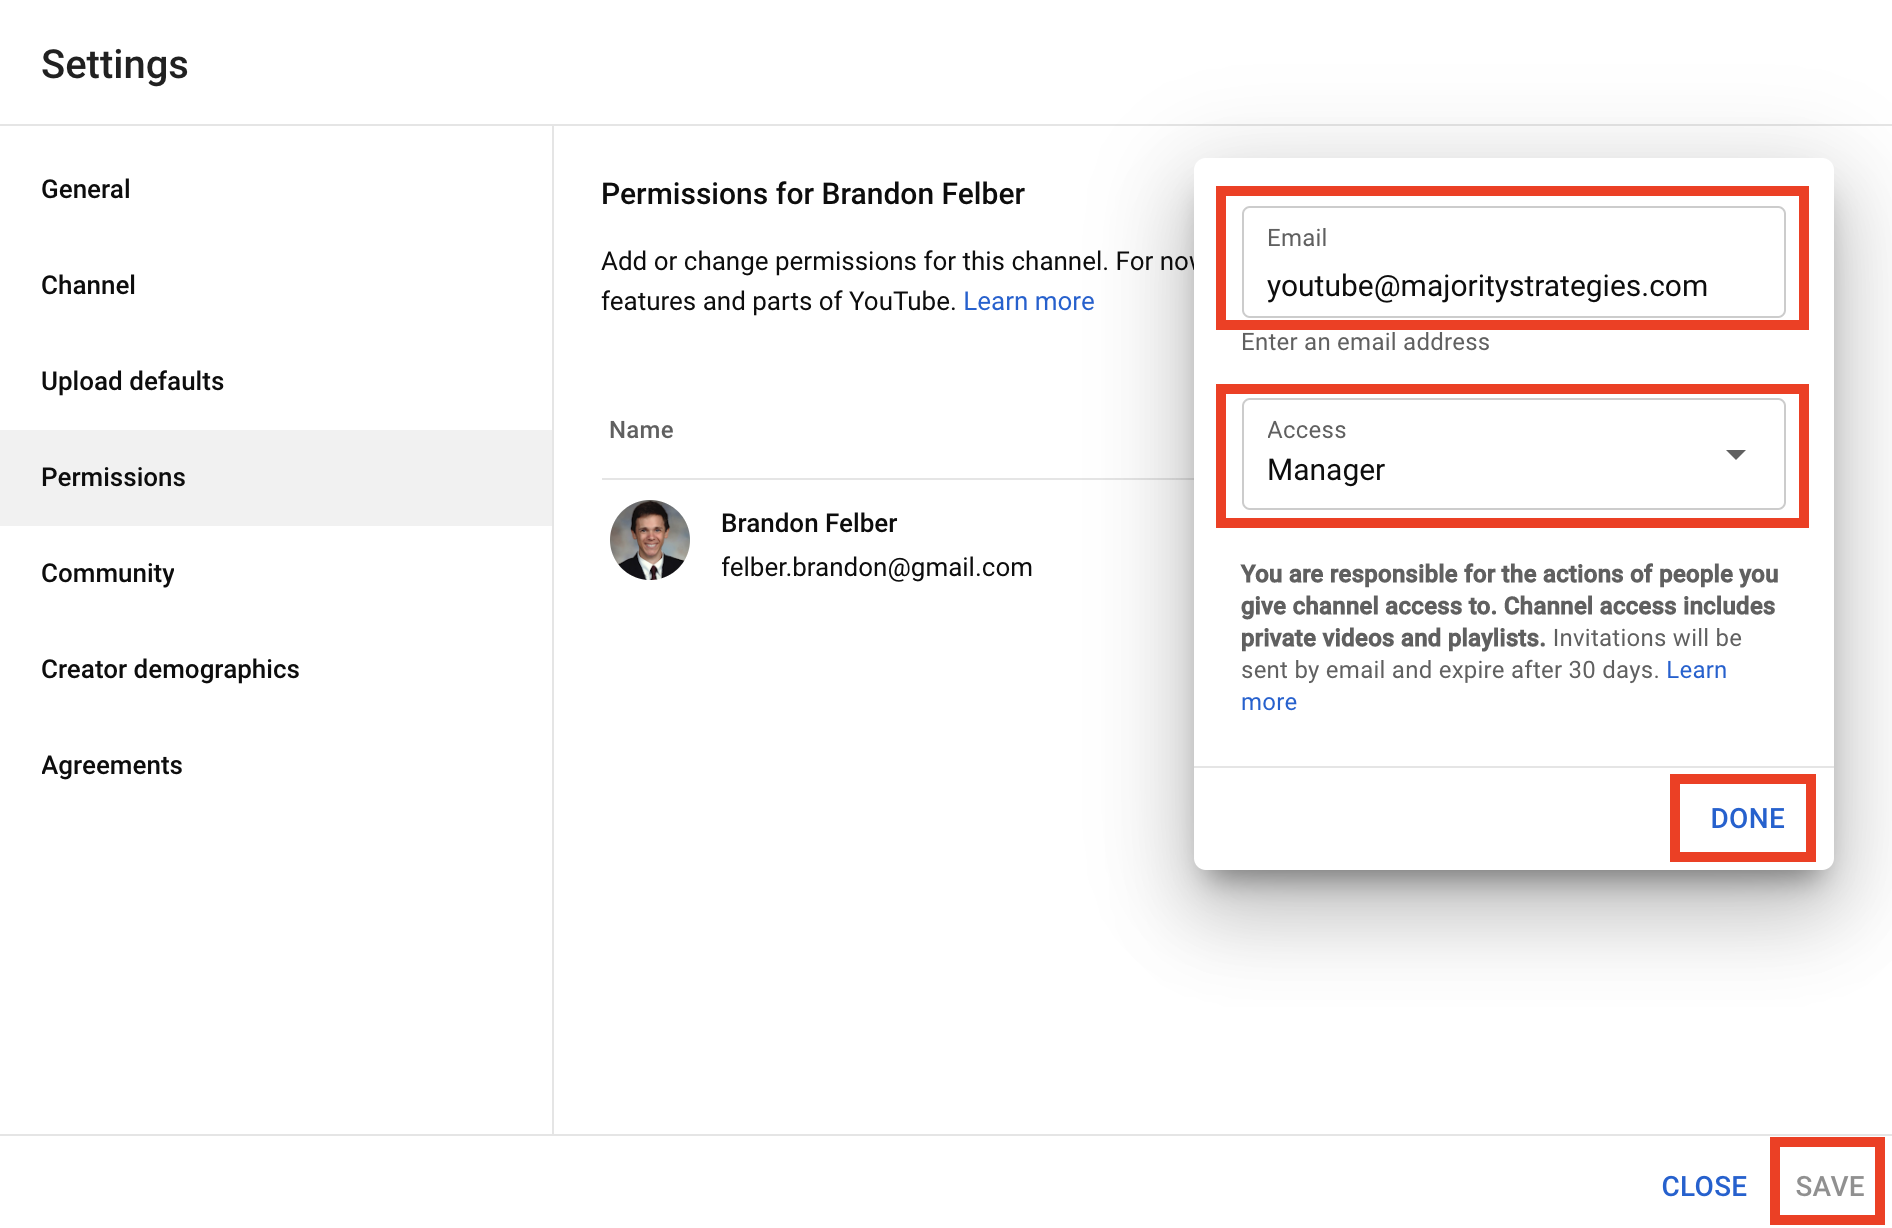1892x1228 pixels.
Task: Open the General settings section
Action: pyautogui.click(x=276, y=189)
